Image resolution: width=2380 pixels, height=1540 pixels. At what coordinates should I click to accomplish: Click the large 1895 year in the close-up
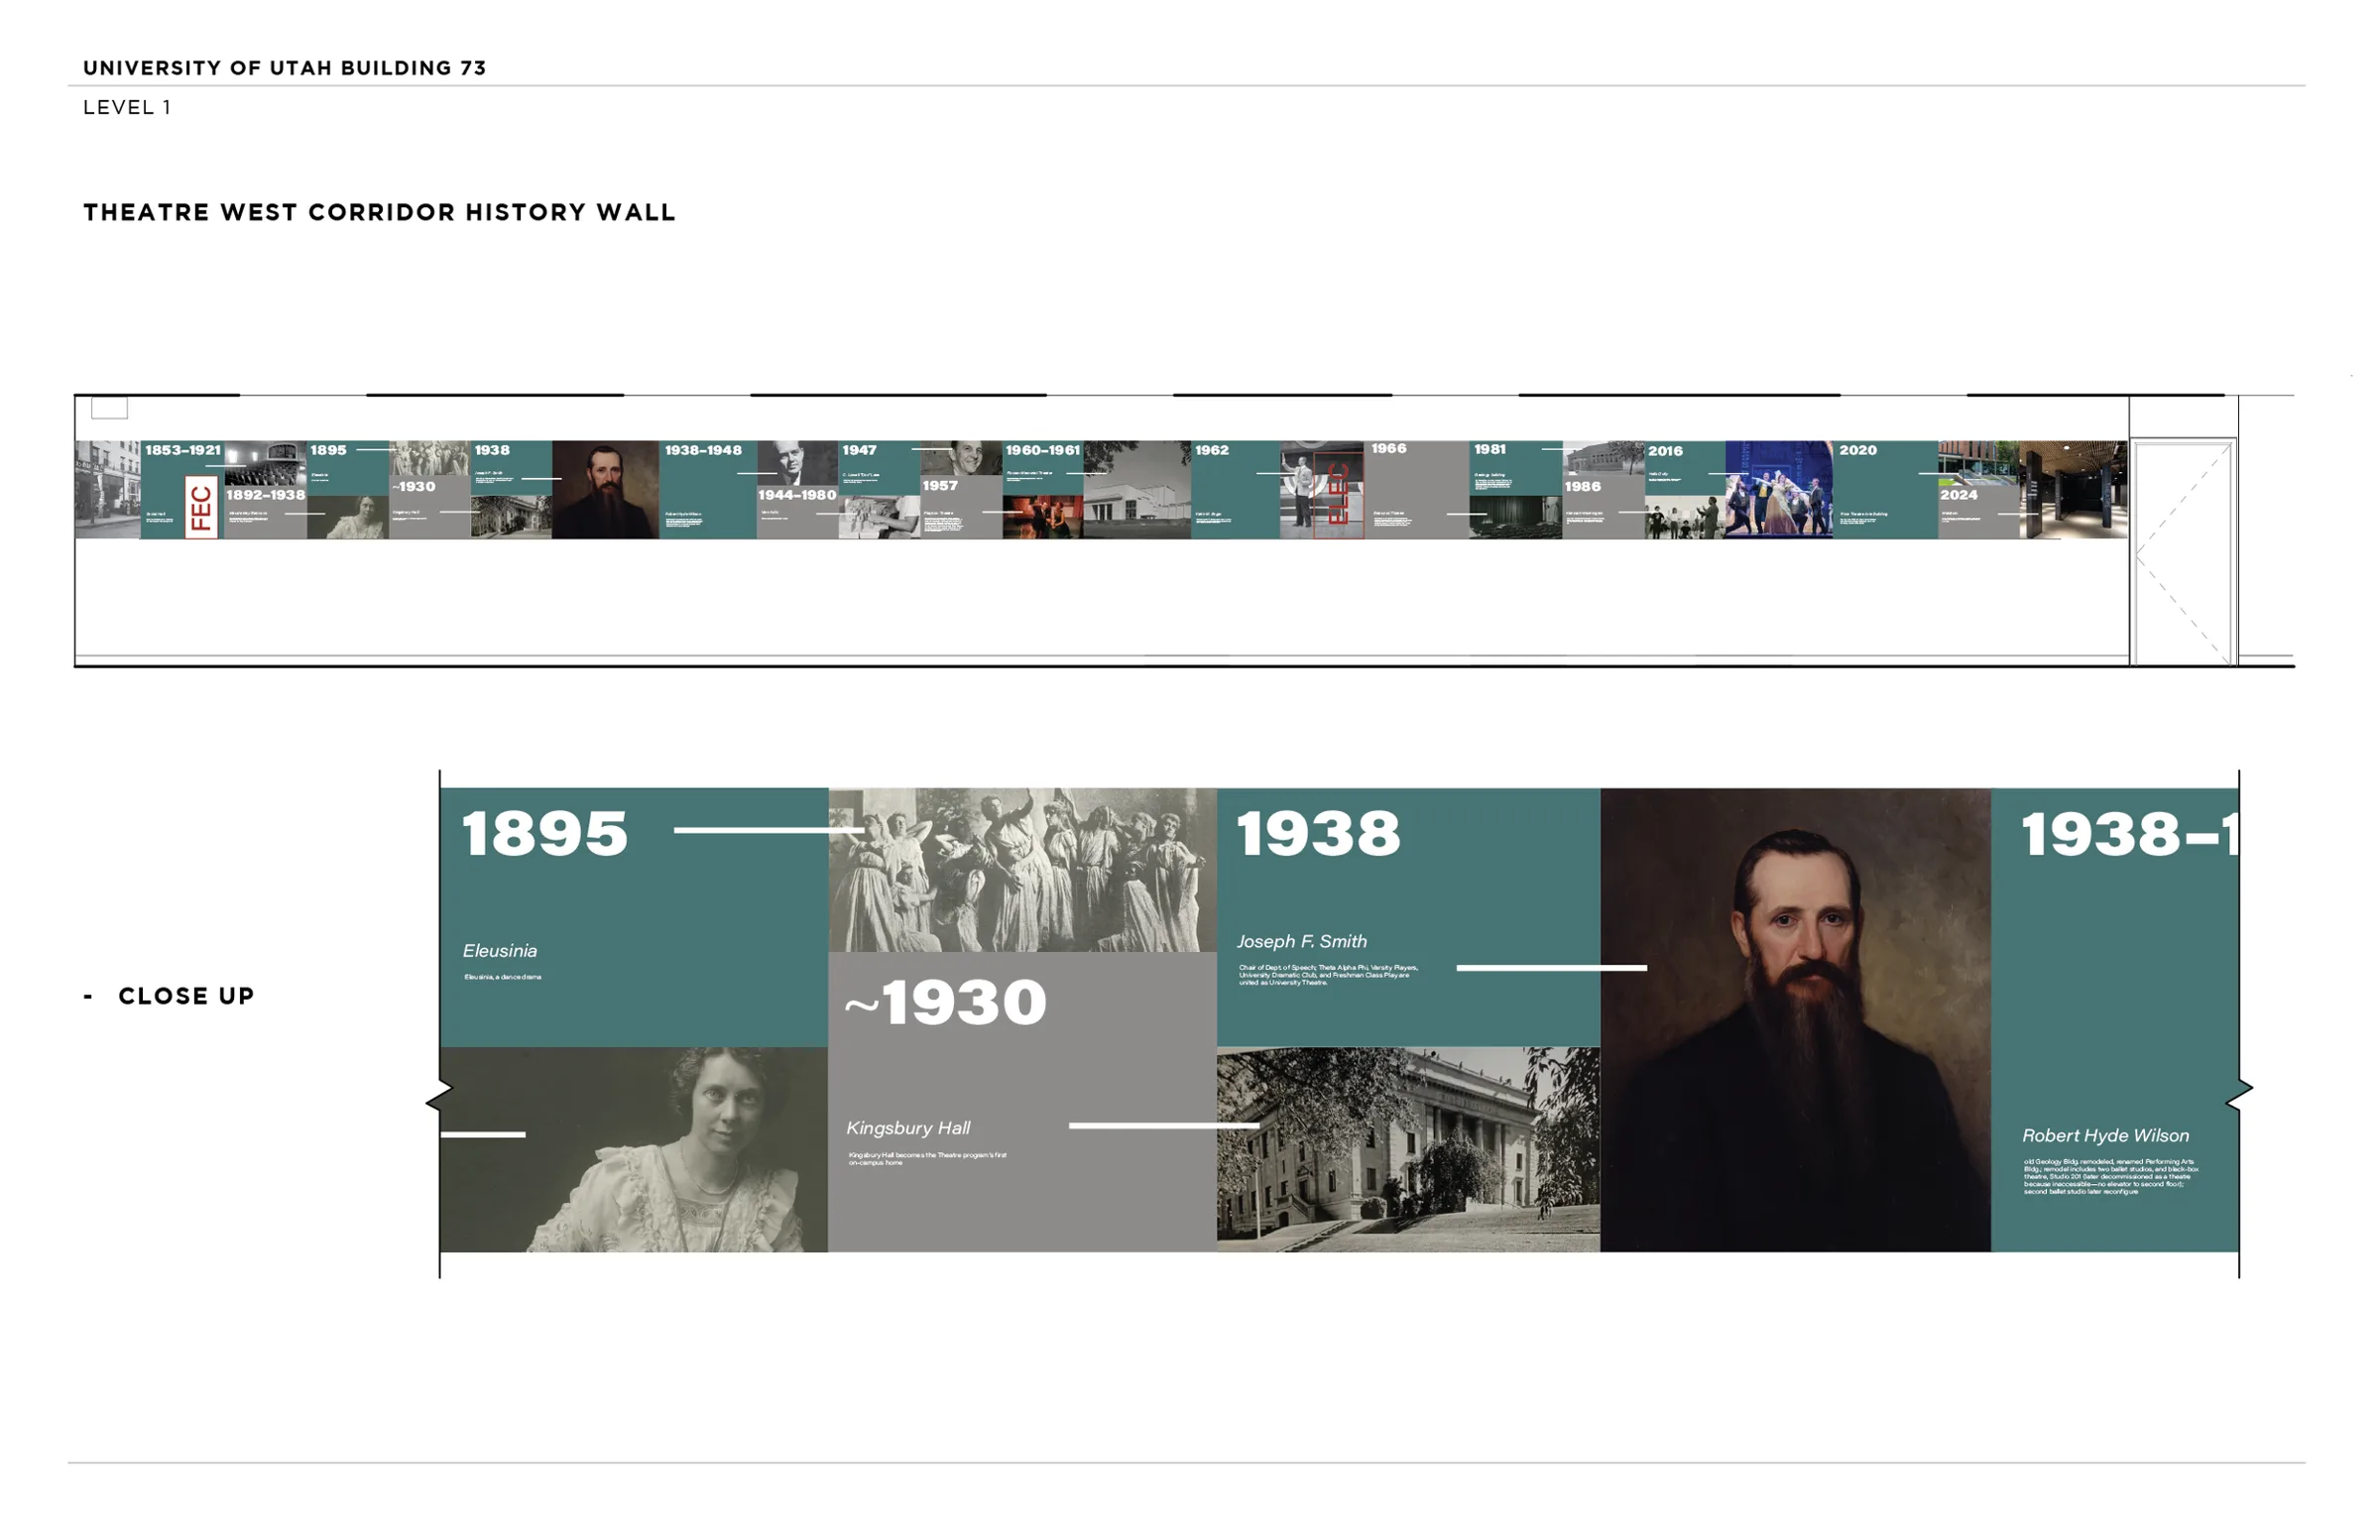pyautogui.click(x=545, y=833)
